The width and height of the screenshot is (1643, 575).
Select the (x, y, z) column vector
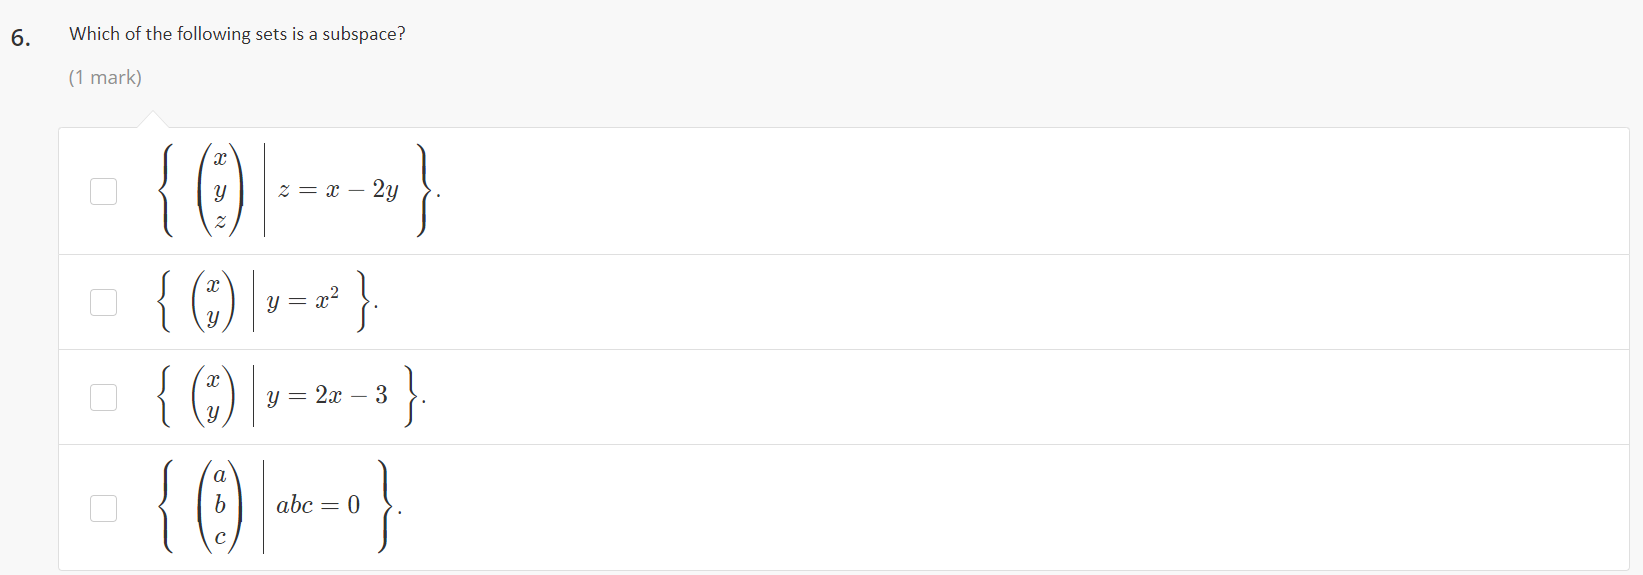point(221,190)
